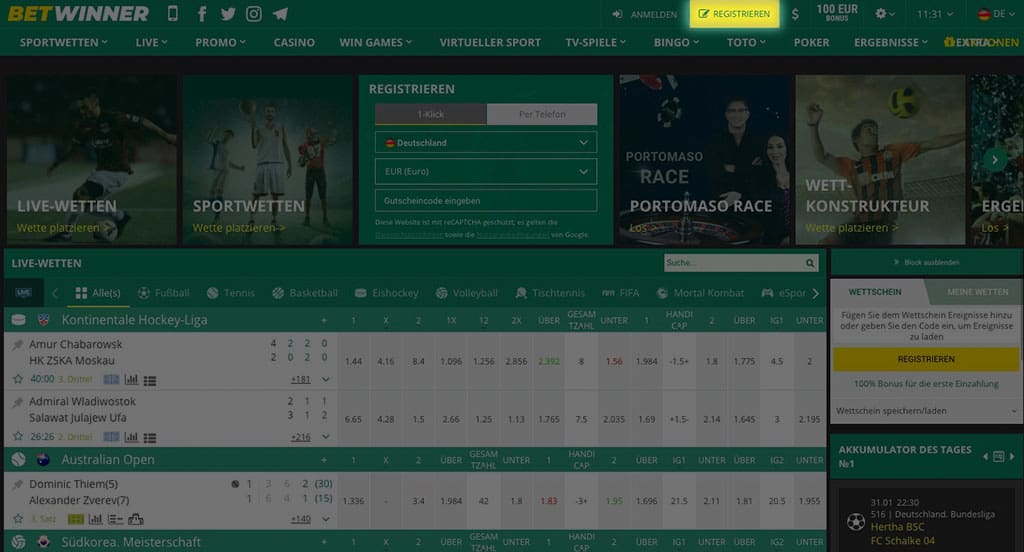The image size is (1024, 552).
Task: Pin the Admiral Wladiwostok match
Action: click(18, 402)
